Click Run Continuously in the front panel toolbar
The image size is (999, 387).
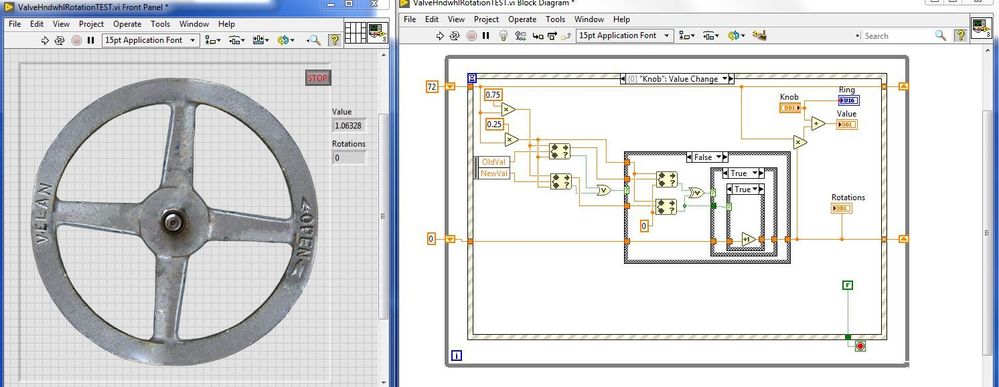pyautogui.click(x=60, y=40)
